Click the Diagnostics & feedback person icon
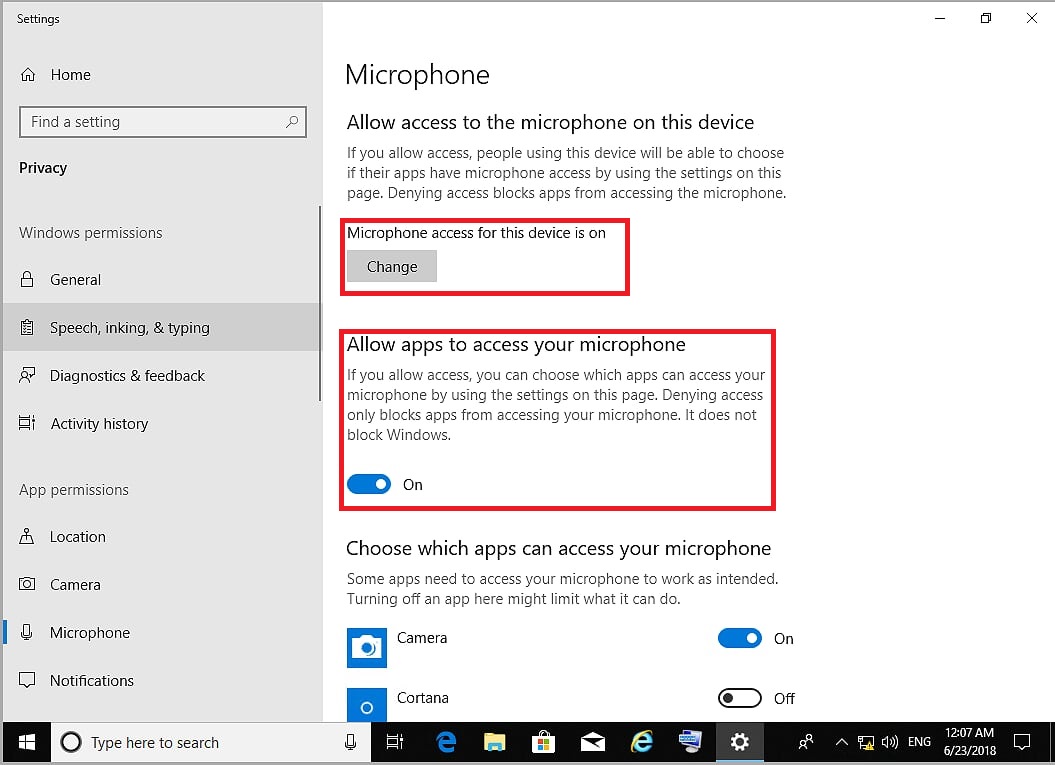This screenshot has height=765, width=1055. tap(27, 375)
